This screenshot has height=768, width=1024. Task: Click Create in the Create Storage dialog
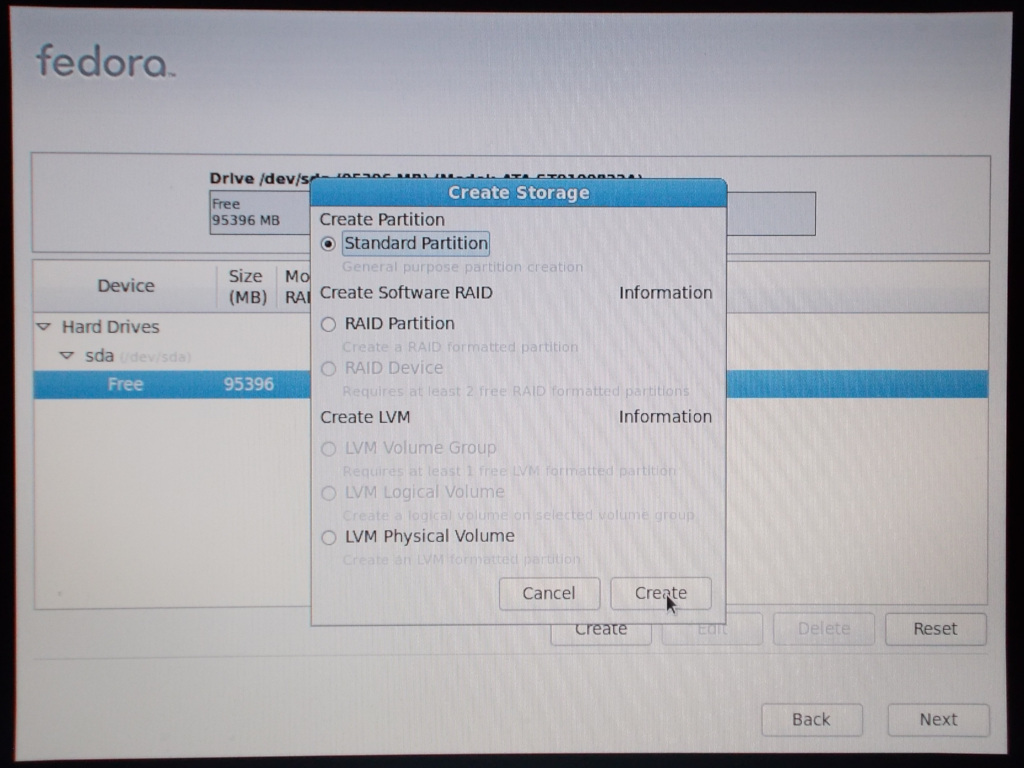coord(660,593)
